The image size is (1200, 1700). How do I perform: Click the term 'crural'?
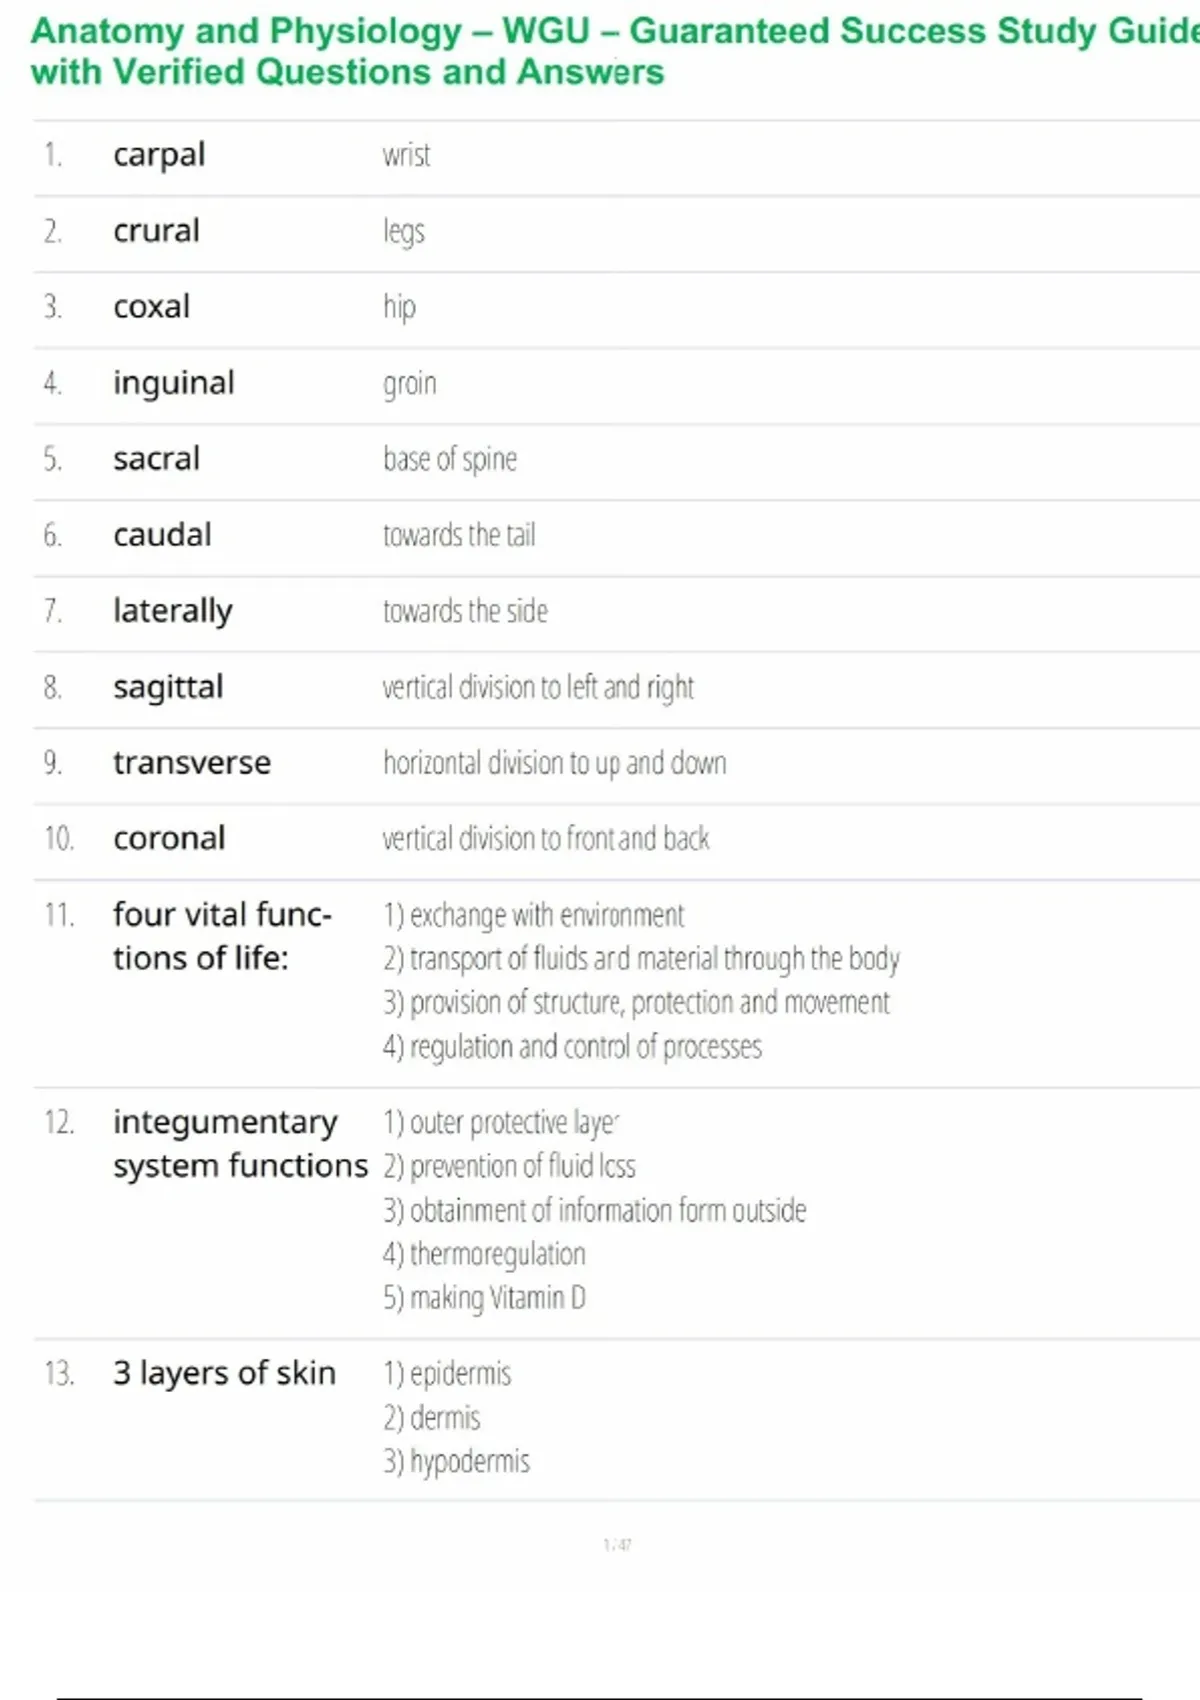(156, 231)
